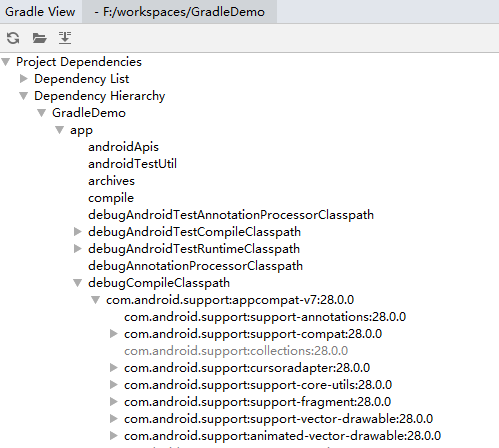Expand debugAndroidTestRuntimeClasspath arrow
The height and width of the screenshot is (448, 499).
click(78, 249)
